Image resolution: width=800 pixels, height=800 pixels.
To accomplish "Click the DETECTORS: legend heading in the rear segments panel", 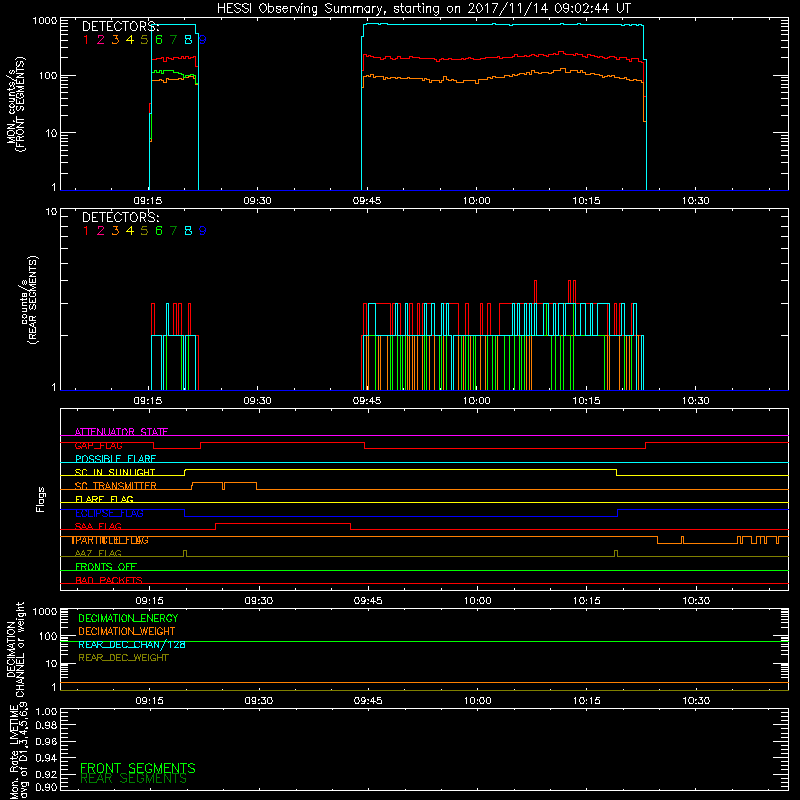I will click(x=121, y=218).
